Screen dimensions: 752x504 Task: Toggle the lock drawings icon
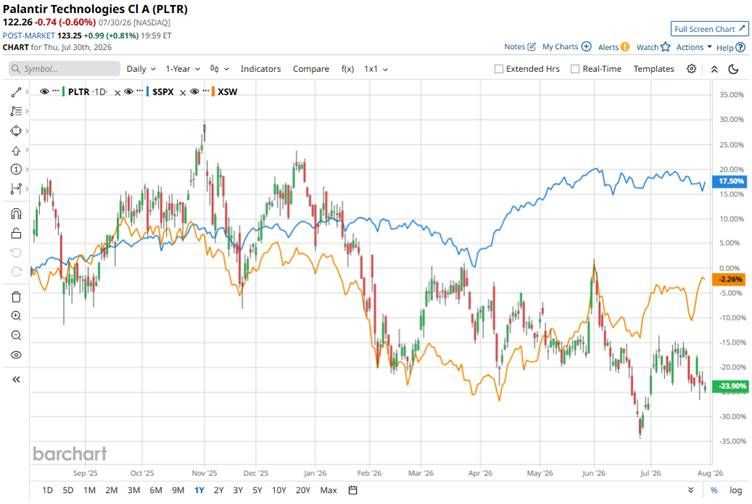16,233
